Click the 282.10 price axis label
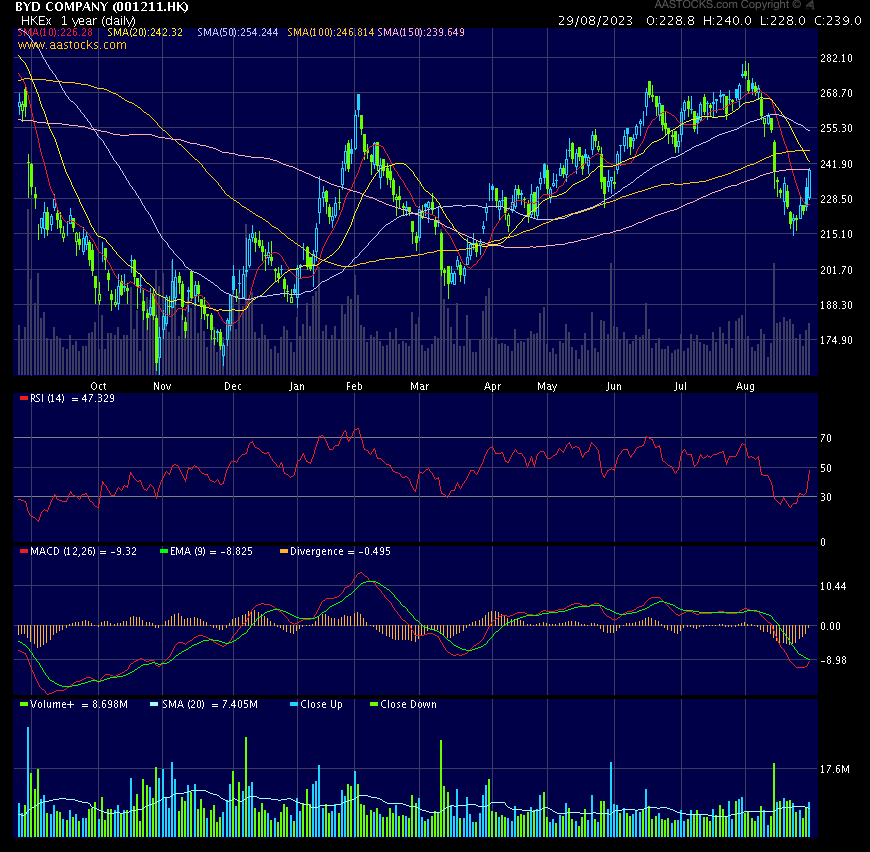 coord(836,58)
